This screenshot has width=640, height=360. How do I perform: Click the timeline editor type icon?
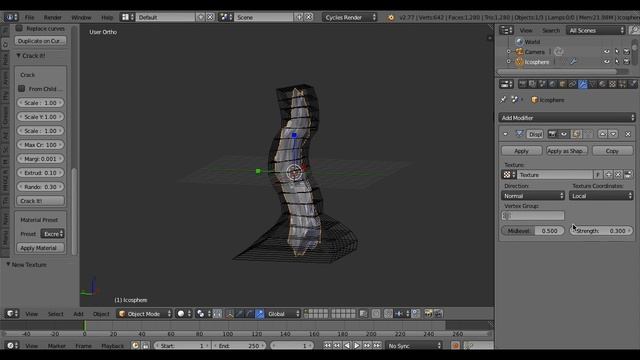coord(12,345)
